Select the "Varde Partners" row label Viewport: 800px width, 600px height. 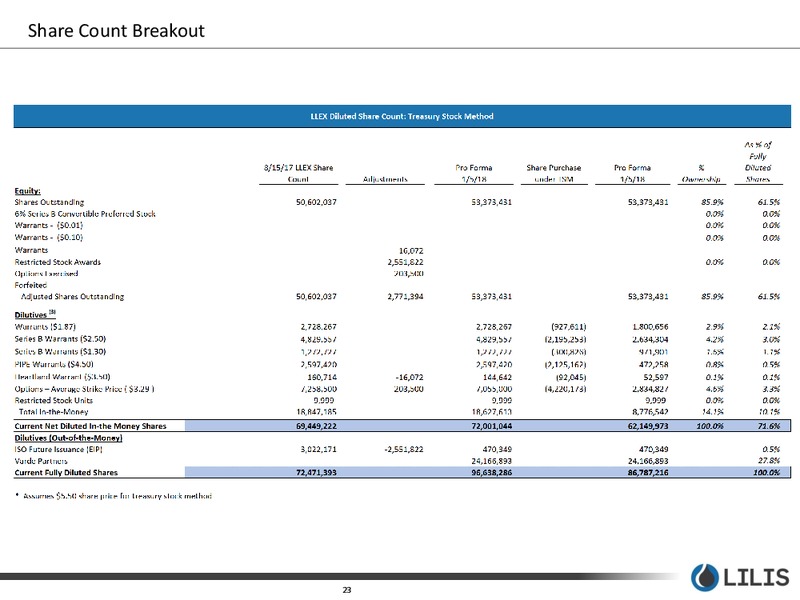(41, 461)
